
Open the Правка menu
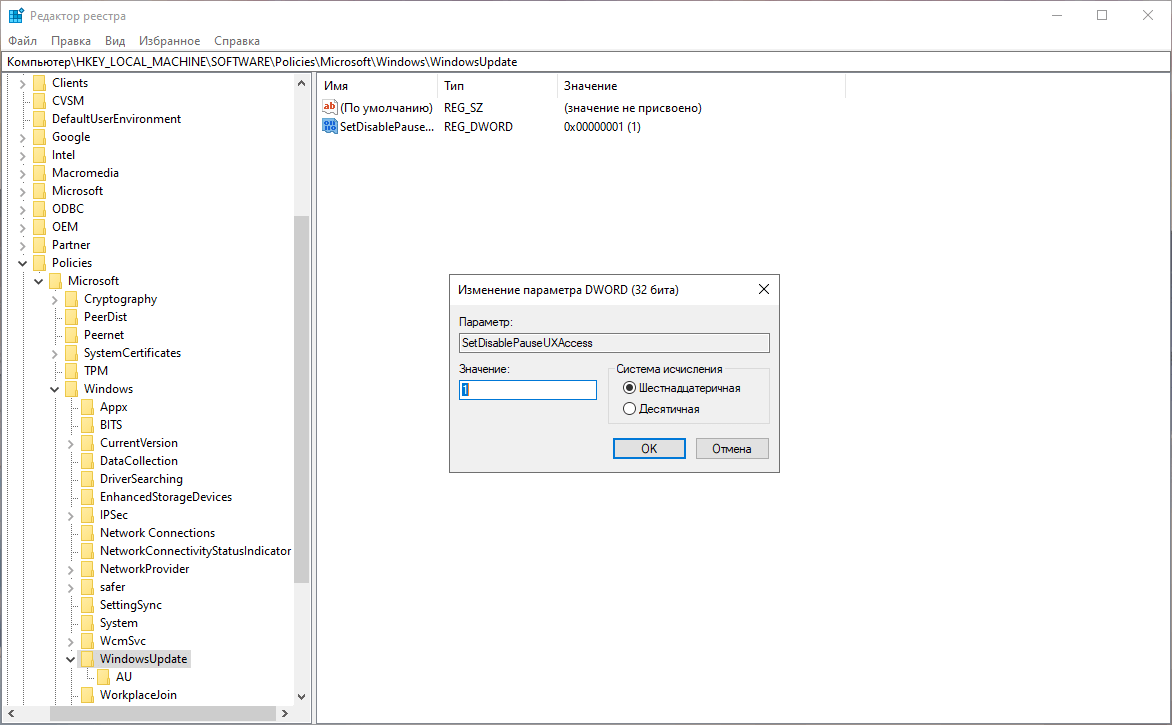click(x=70, y=41)
